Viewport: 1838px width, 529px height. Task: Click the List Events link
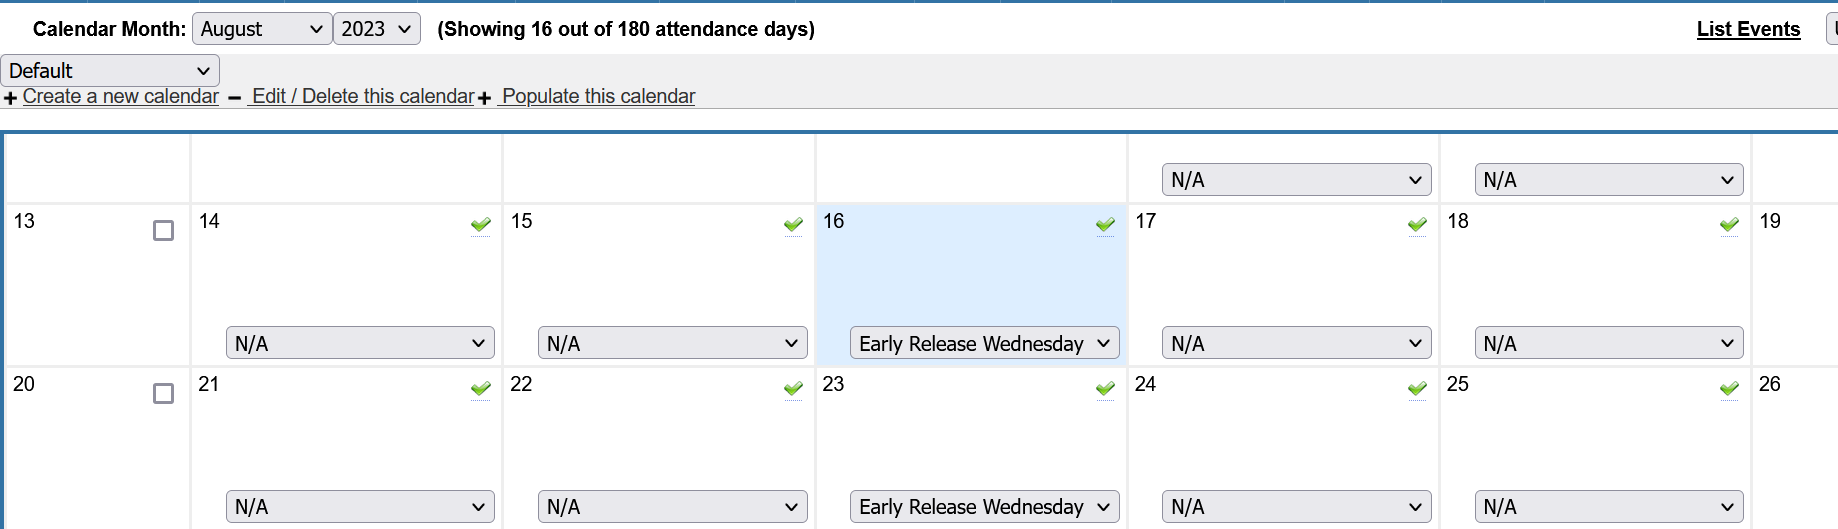click(x=1748, y=29)
